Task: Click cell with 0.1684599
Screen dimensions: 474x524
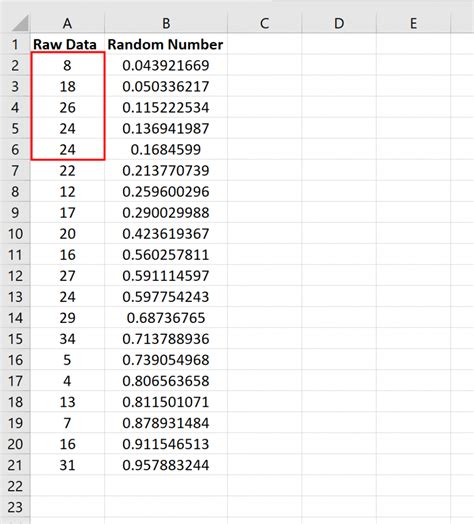Action: pyautogui.click(x=166, y=149)
